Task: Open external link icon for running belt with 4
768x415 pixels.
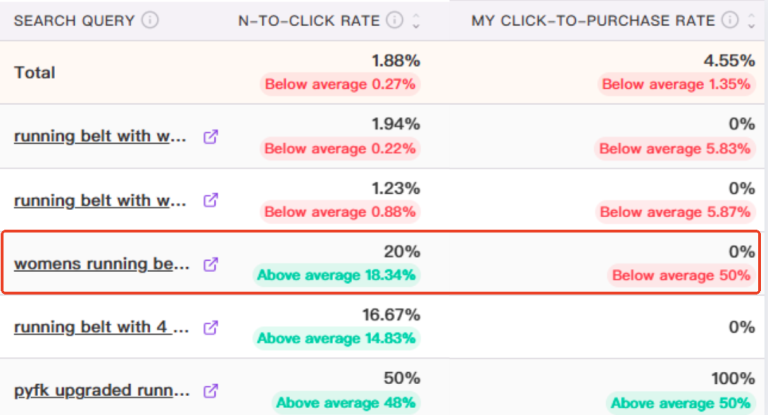Action: 211,328
